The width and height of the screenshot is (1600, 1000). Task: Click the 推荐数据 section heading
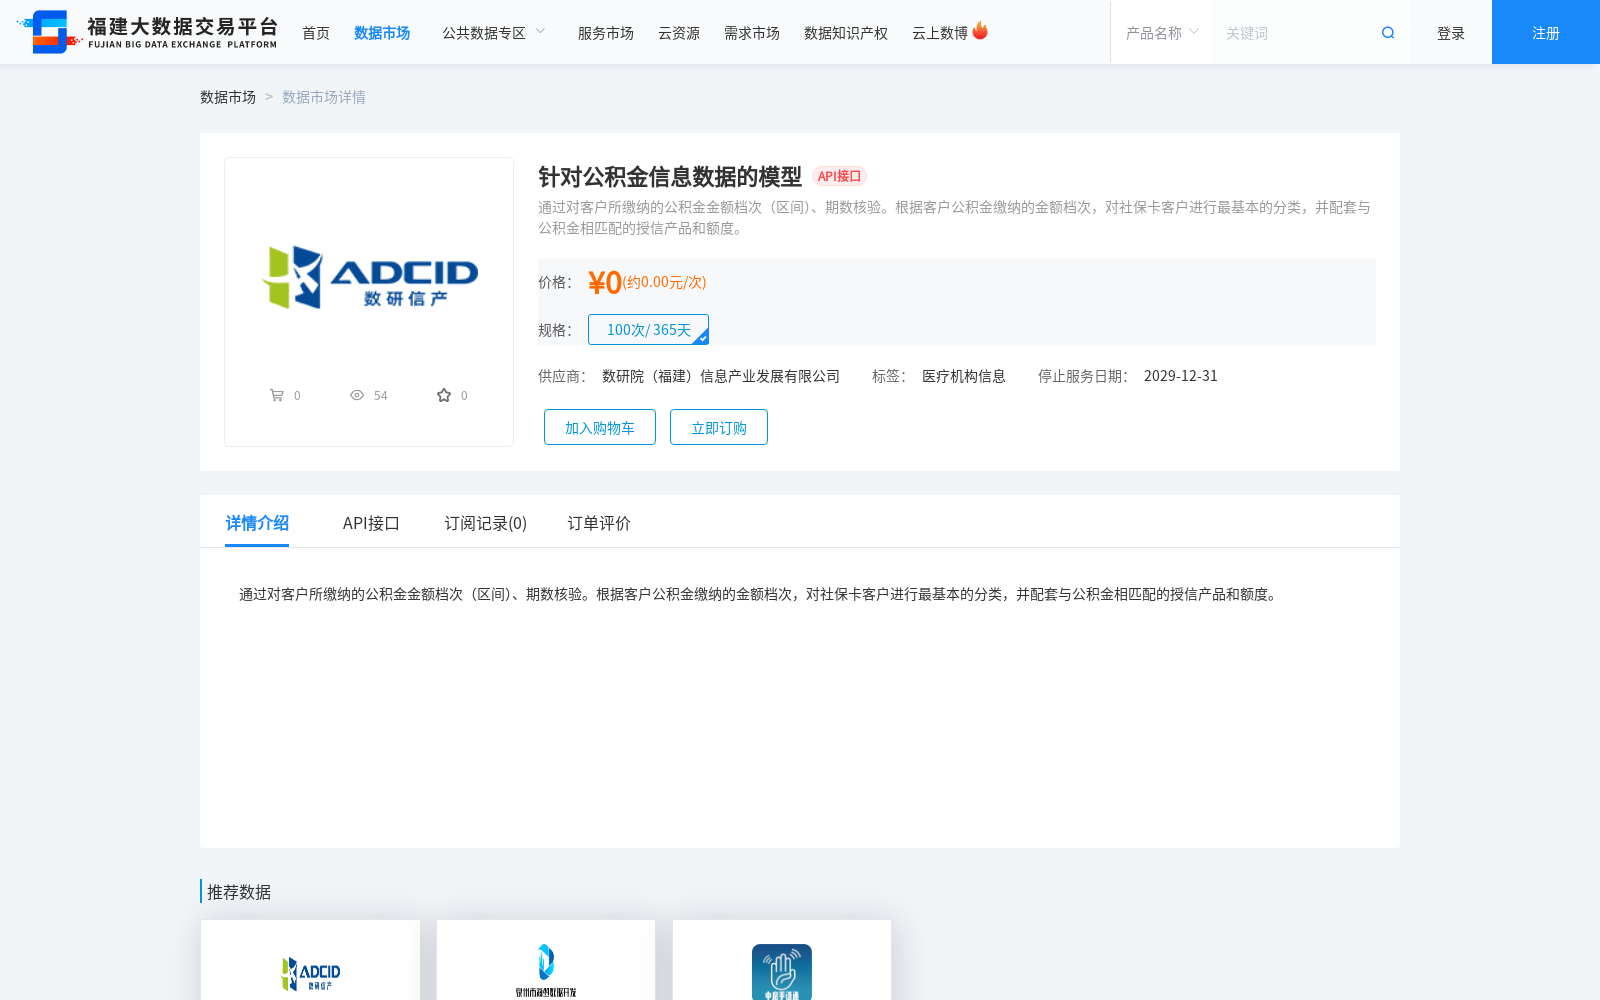(239, 892)
